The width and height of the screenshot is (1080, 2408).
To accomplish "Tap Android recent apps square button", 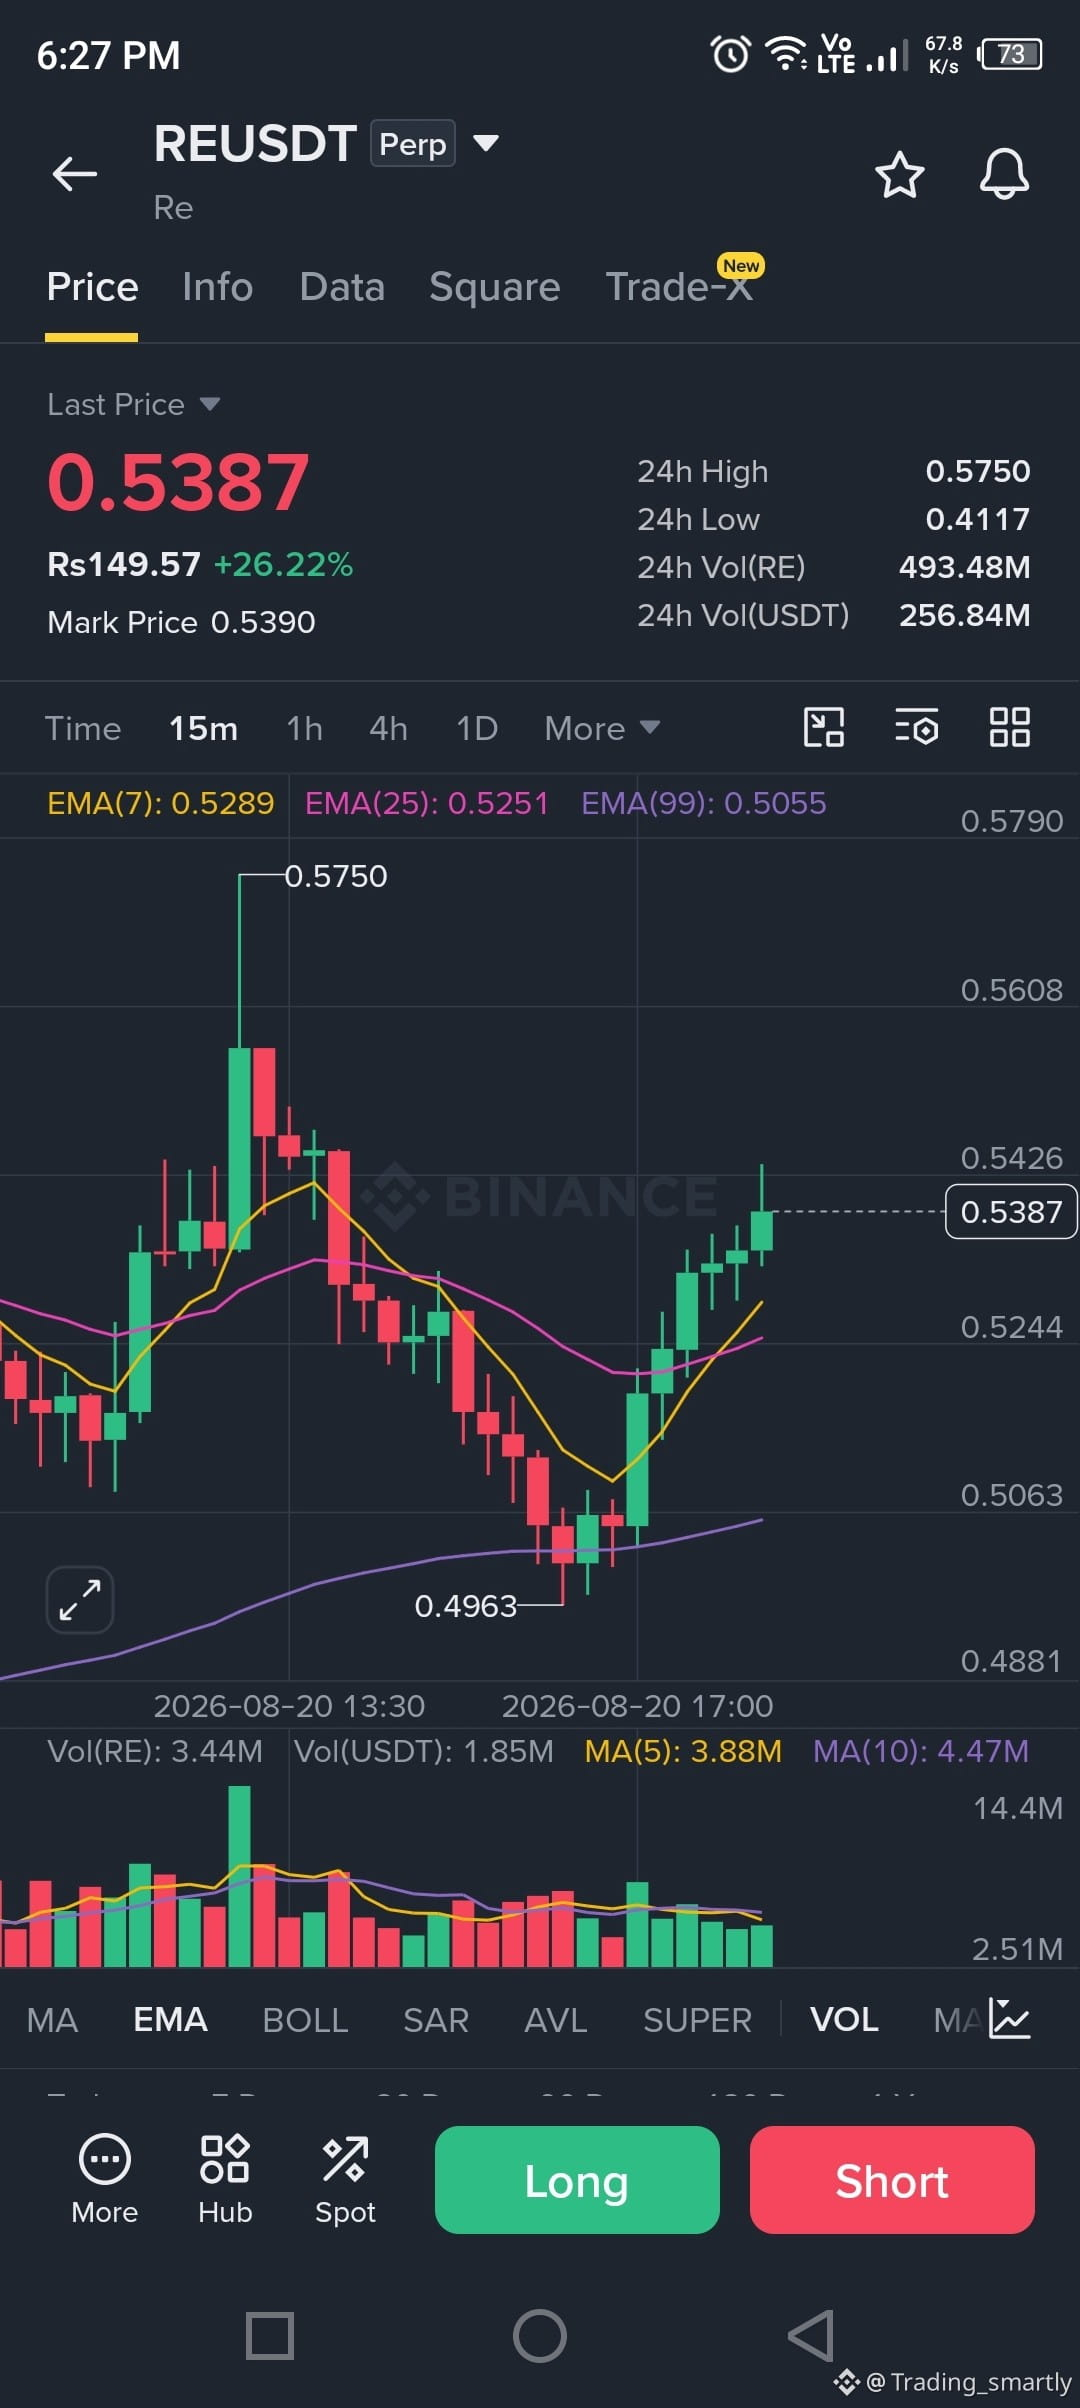I will (x=270, y=2335).
